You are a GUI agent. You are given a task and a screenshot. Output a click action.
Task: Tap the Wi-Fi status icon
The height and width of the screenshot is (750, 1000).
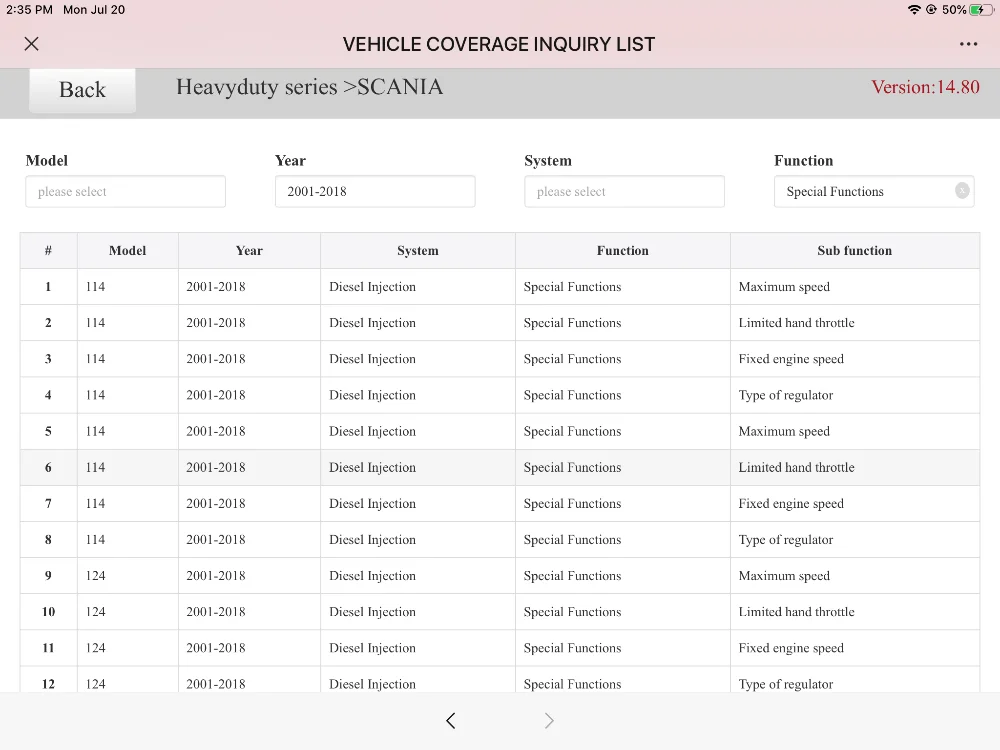pos(914,10)
